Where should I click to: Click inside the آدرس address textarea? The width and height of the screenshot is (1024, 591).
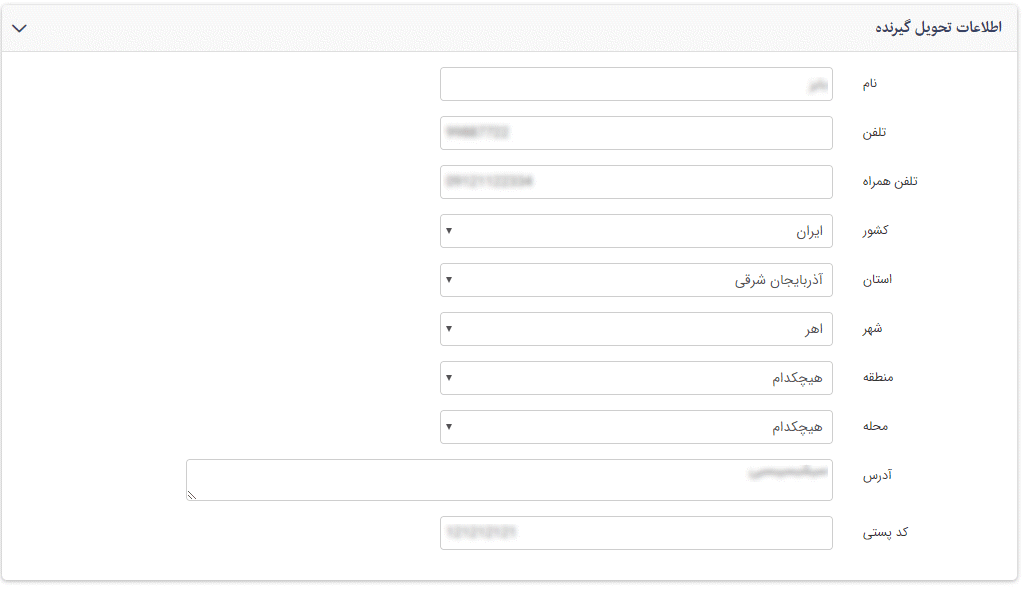(x=508, y=479)
